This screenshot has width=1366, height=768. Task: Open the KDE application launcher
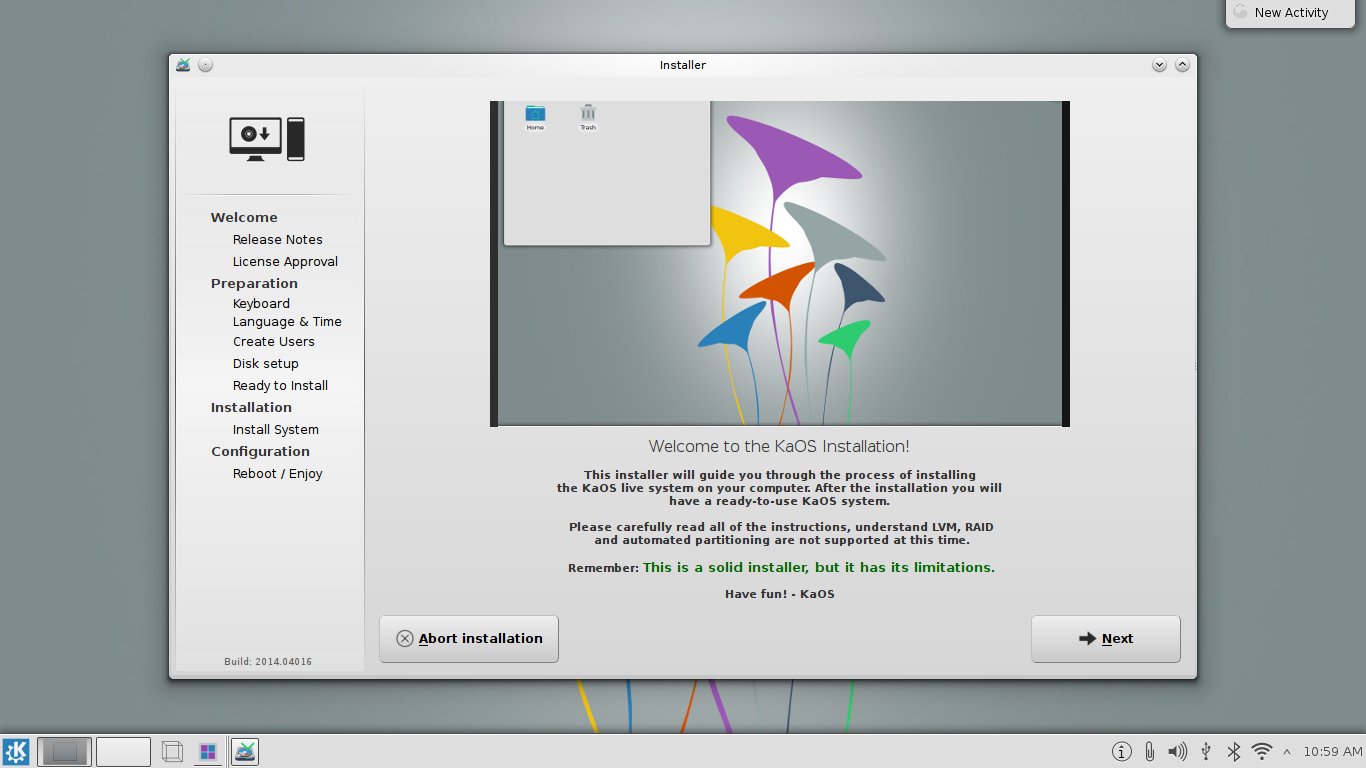coord(16,752)
